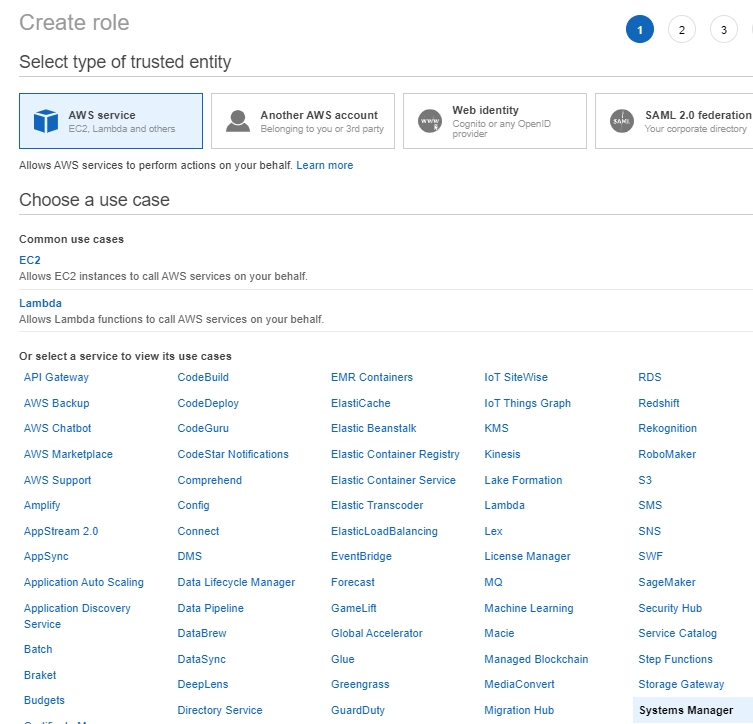Select AWS Support service
This screenshot has height=724, width=753.
point(58,480)
